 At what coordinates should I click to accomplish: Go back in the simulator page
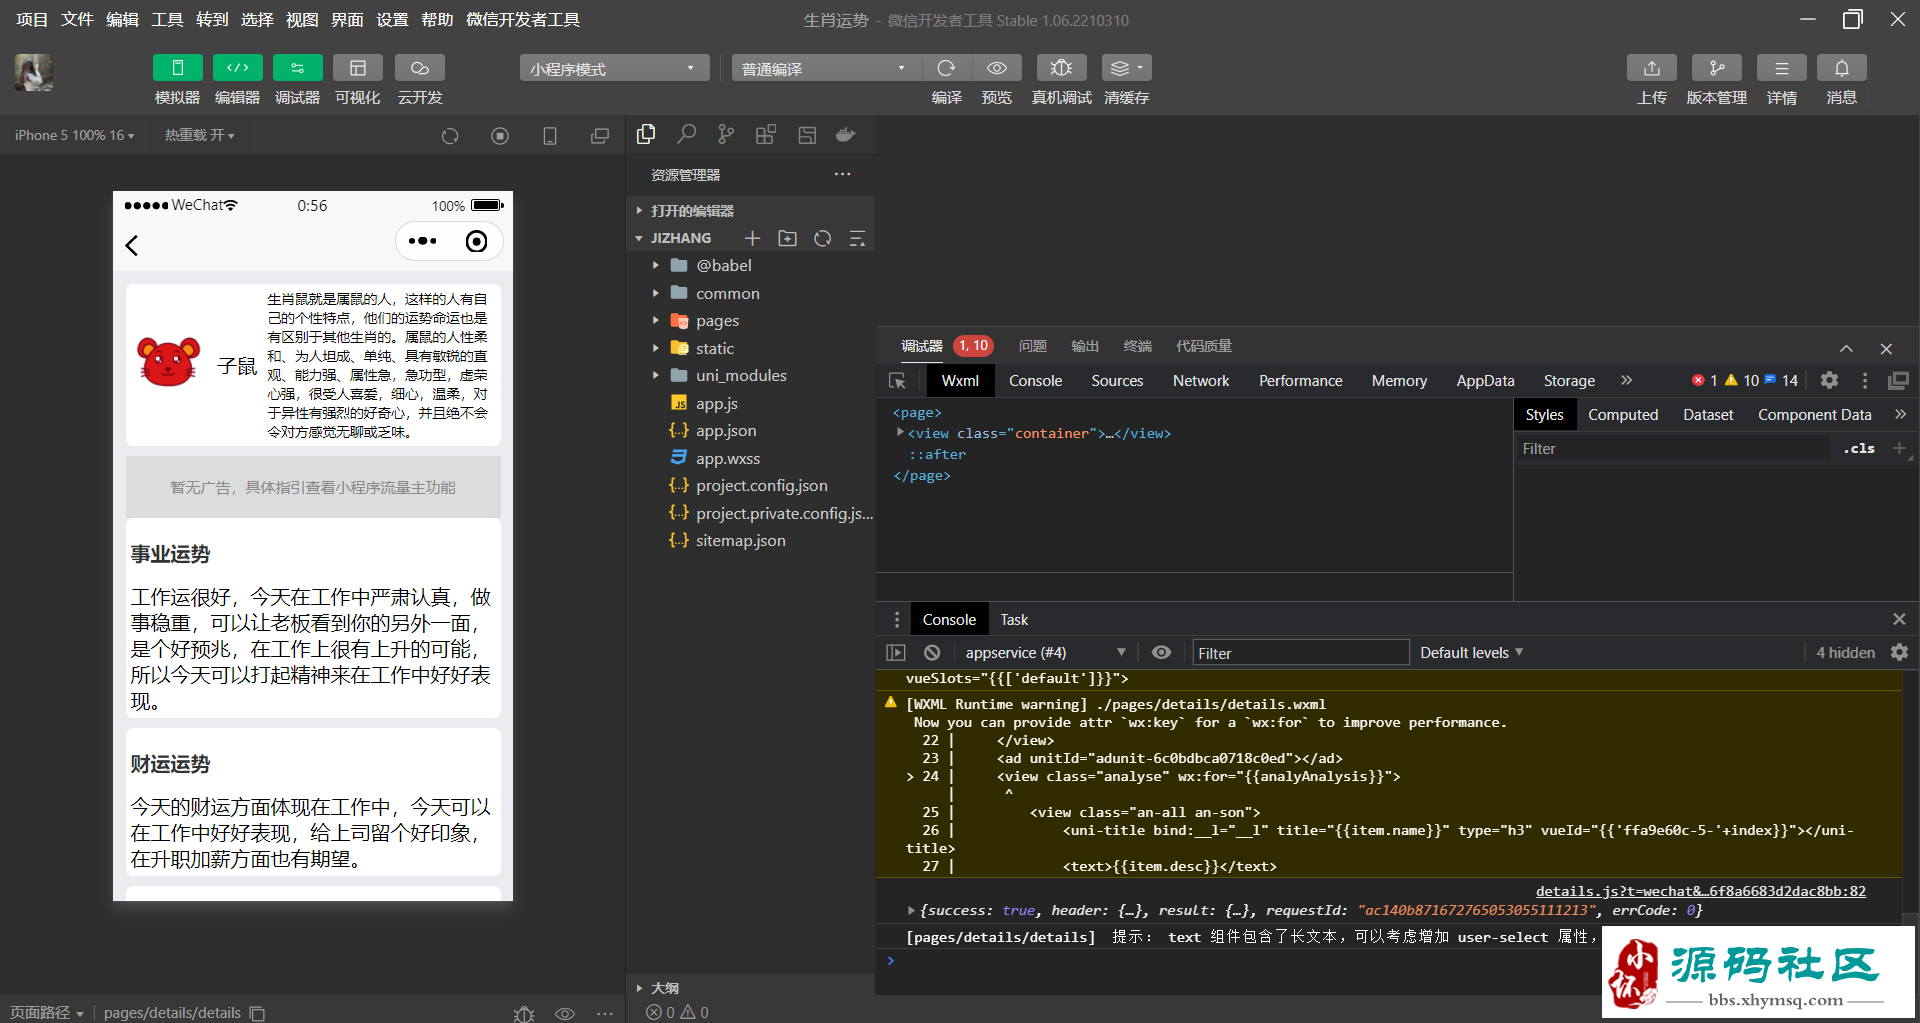(x=132, y=245)
